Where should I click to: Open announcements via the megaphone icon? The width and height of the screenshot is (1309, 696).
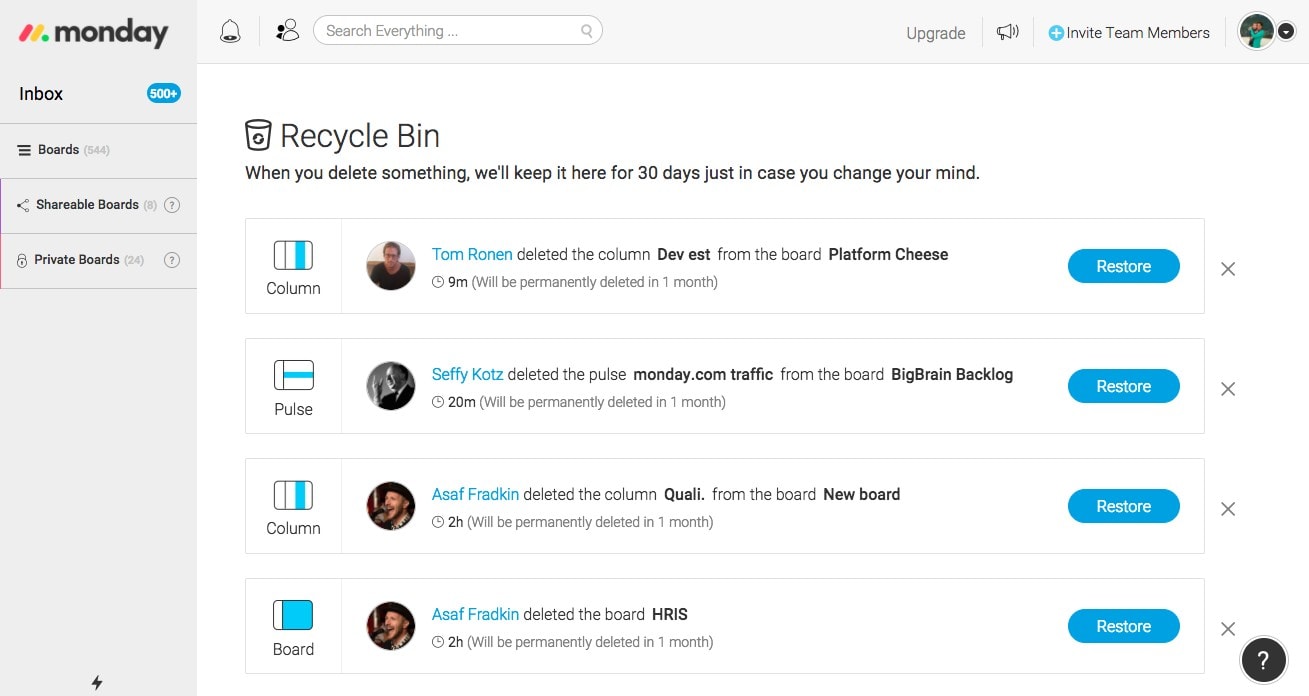1007,31
